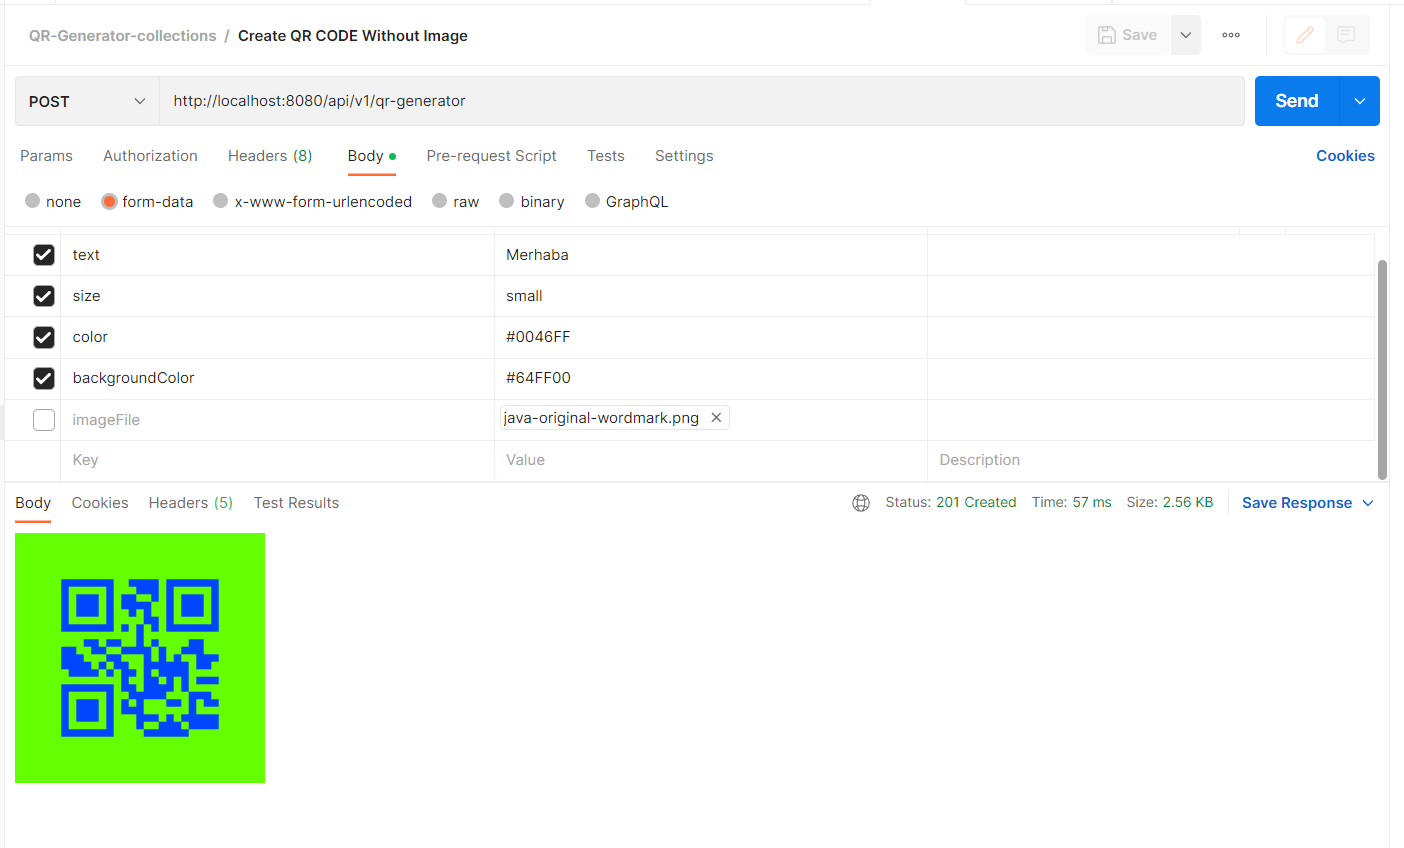Open the Cookies link
Image resolution: width=1404 pixels, height=848 pixels.
click(x=1345, y=156)
